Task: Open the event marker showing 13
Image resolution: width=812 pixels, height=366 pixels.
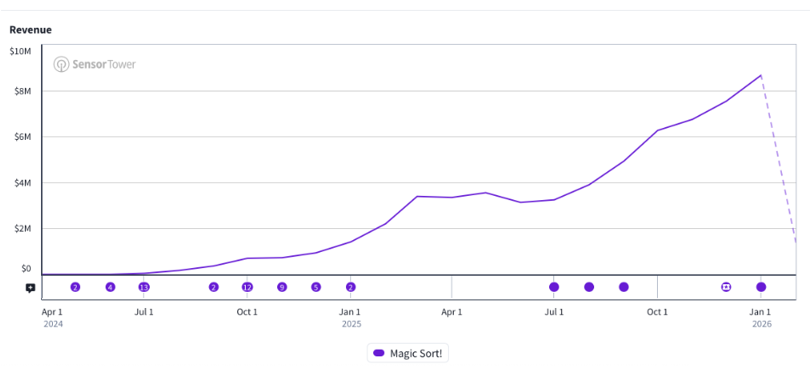Action: (144, 287)
